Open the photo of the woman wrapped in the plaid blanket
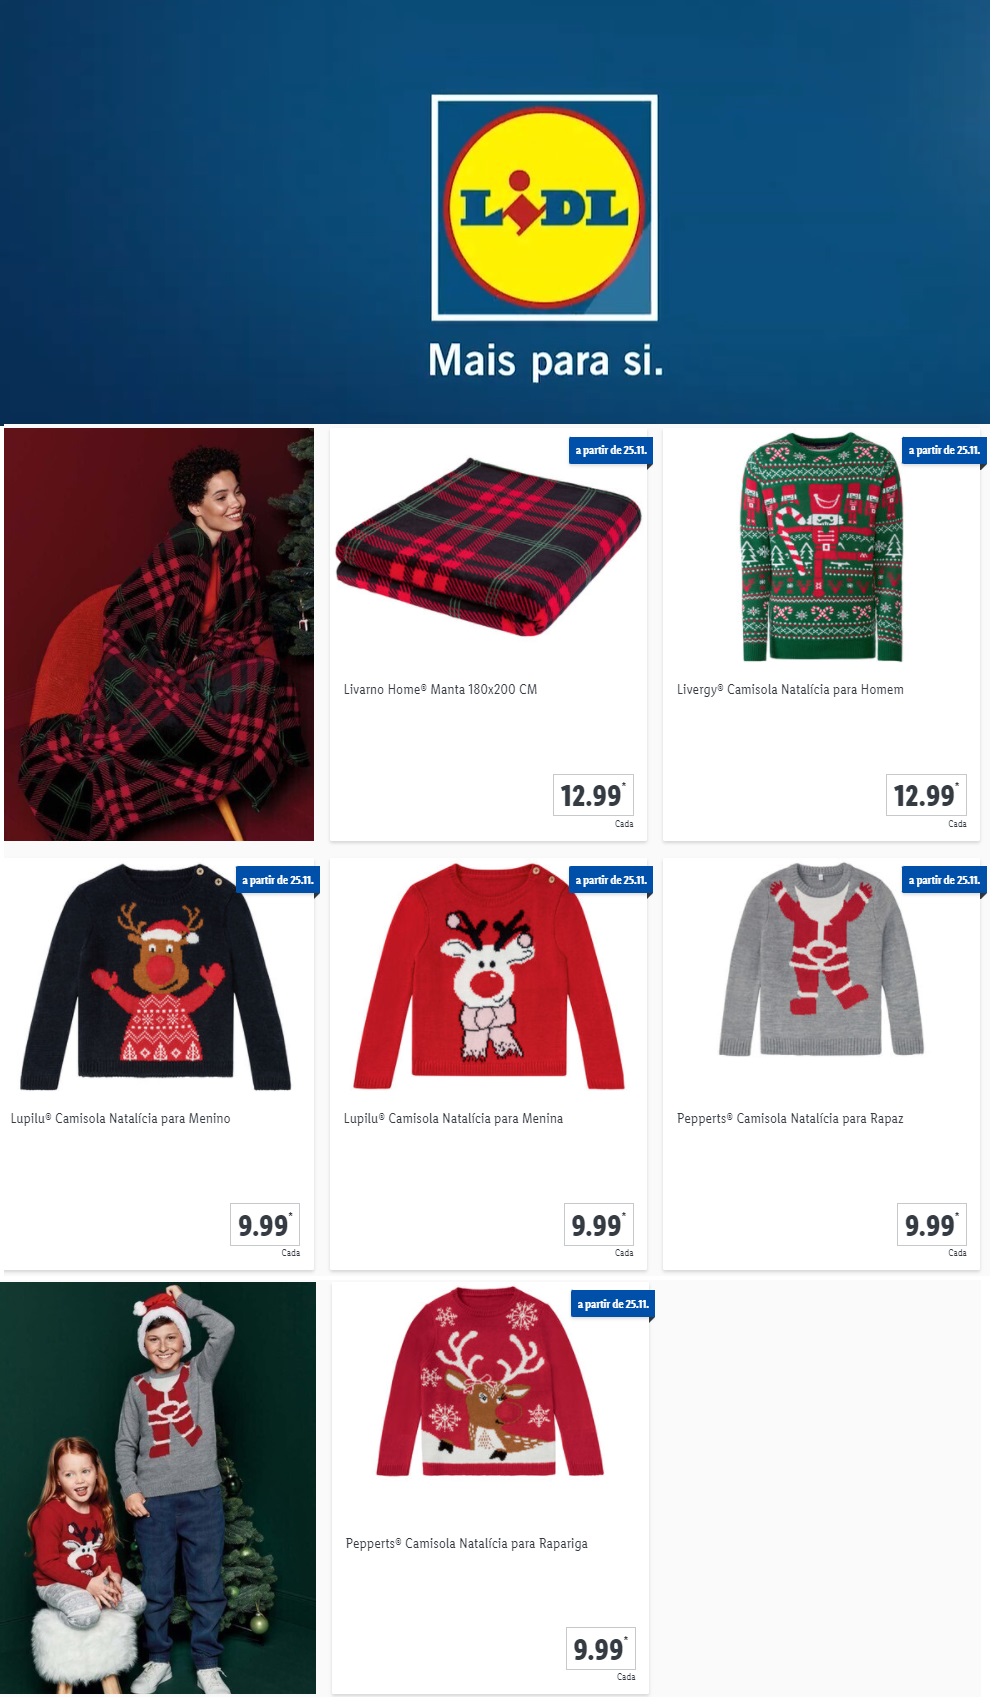The image size is (996, 1708). [159, 635]
